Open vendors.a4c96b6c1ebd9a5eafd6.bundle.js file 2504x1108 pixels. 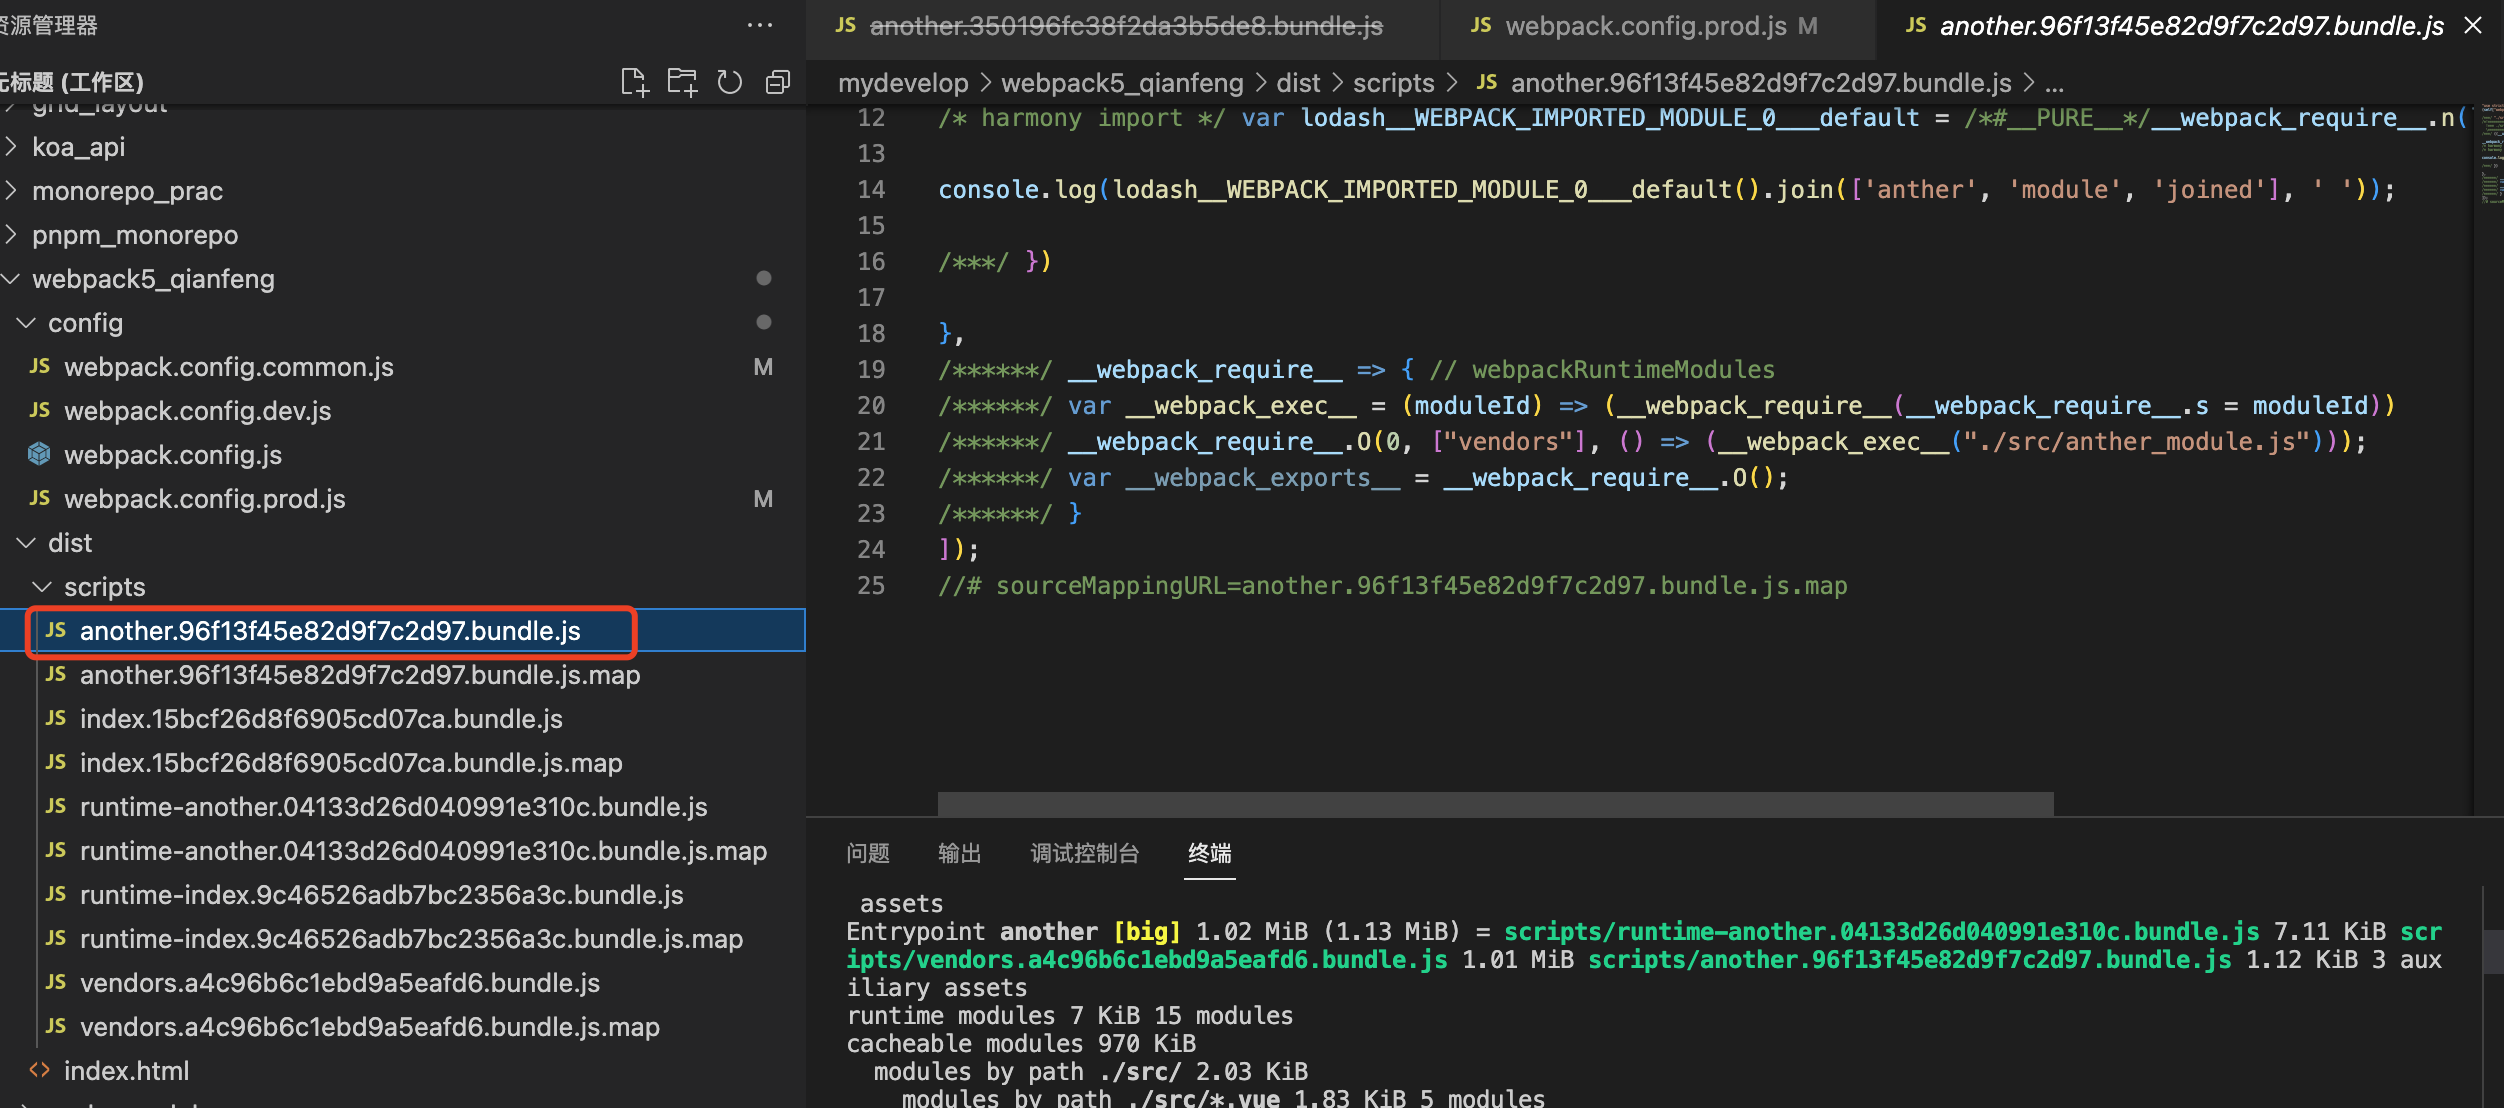(339, 983)
